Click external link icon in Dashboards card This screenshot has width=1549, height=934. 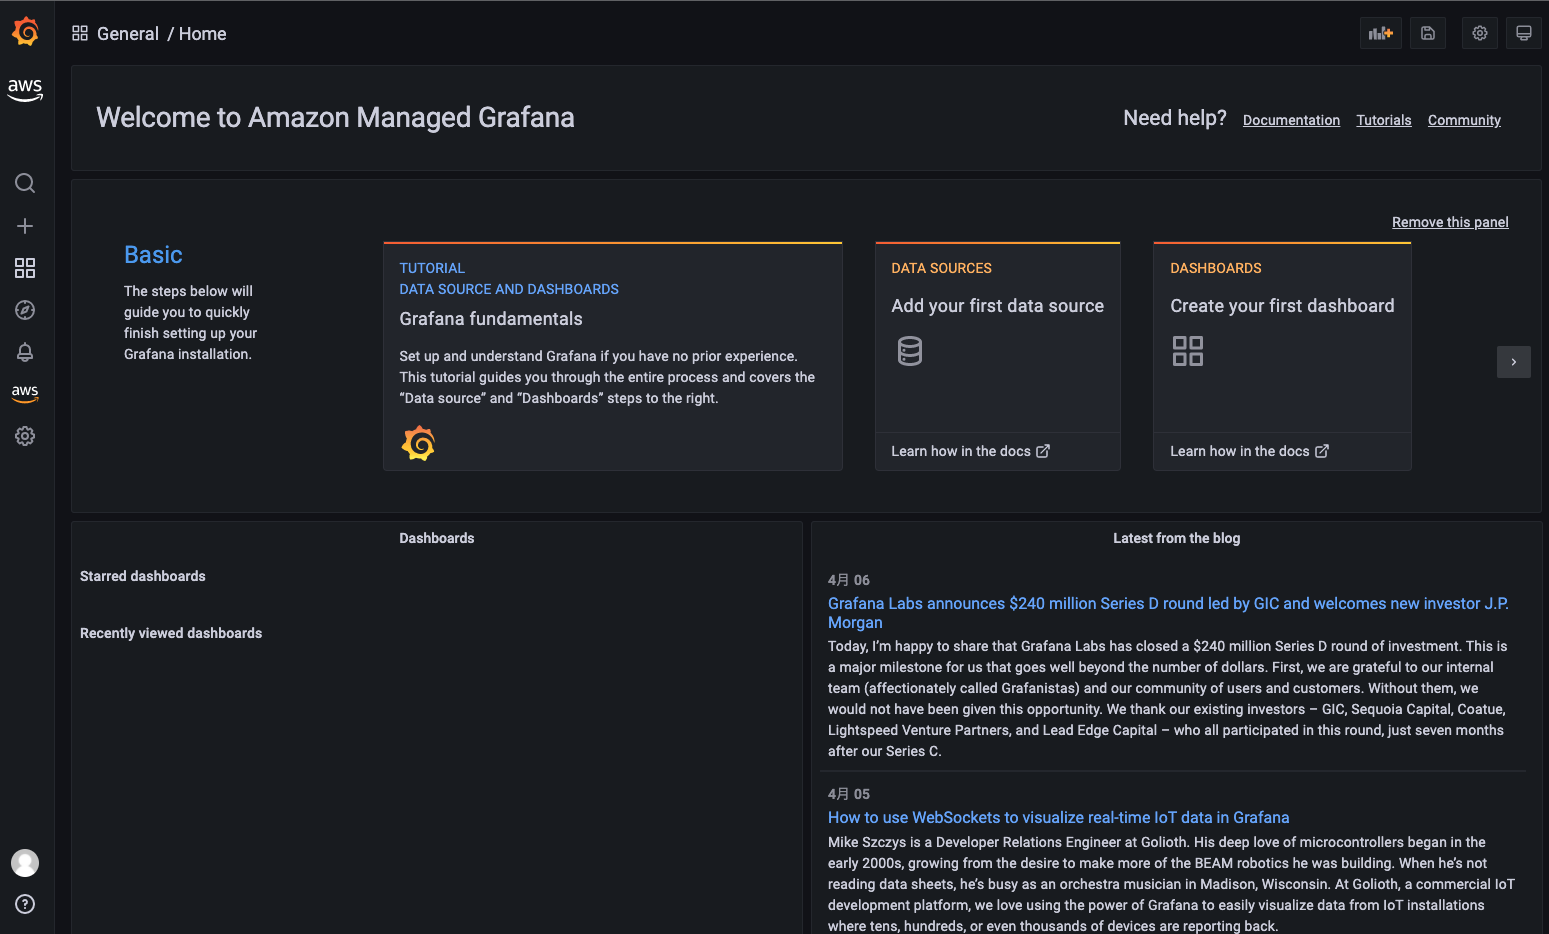pos(1322,451)
